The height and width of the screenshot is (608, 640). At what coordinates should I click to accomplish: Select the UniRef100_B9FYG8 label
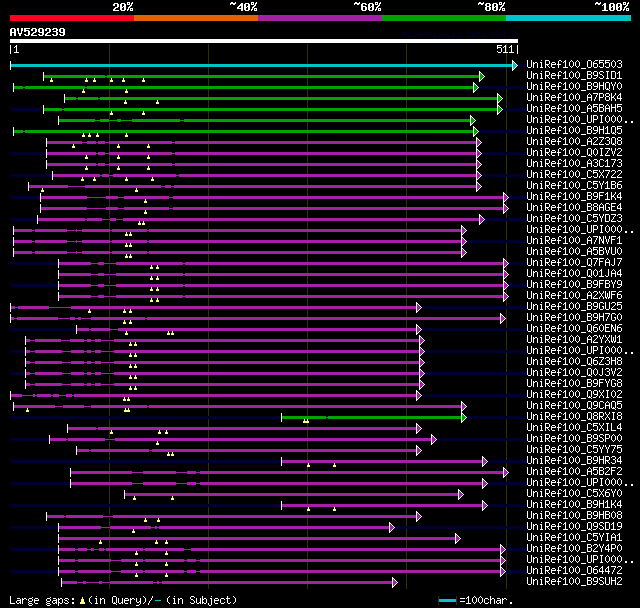coord(574,384)
